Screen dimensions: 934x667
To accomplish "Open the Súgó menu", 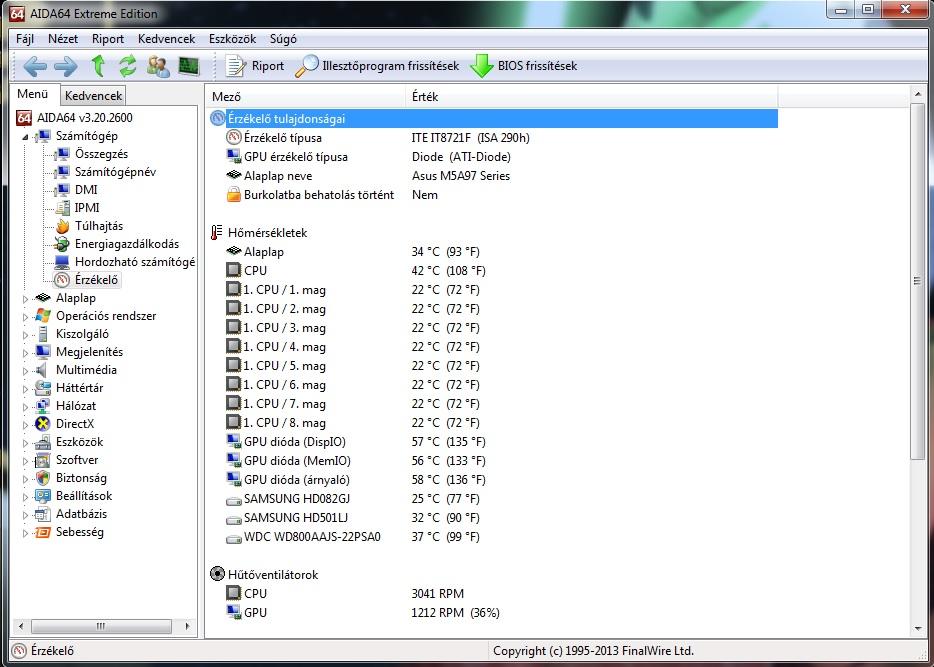I will point(283,39).
